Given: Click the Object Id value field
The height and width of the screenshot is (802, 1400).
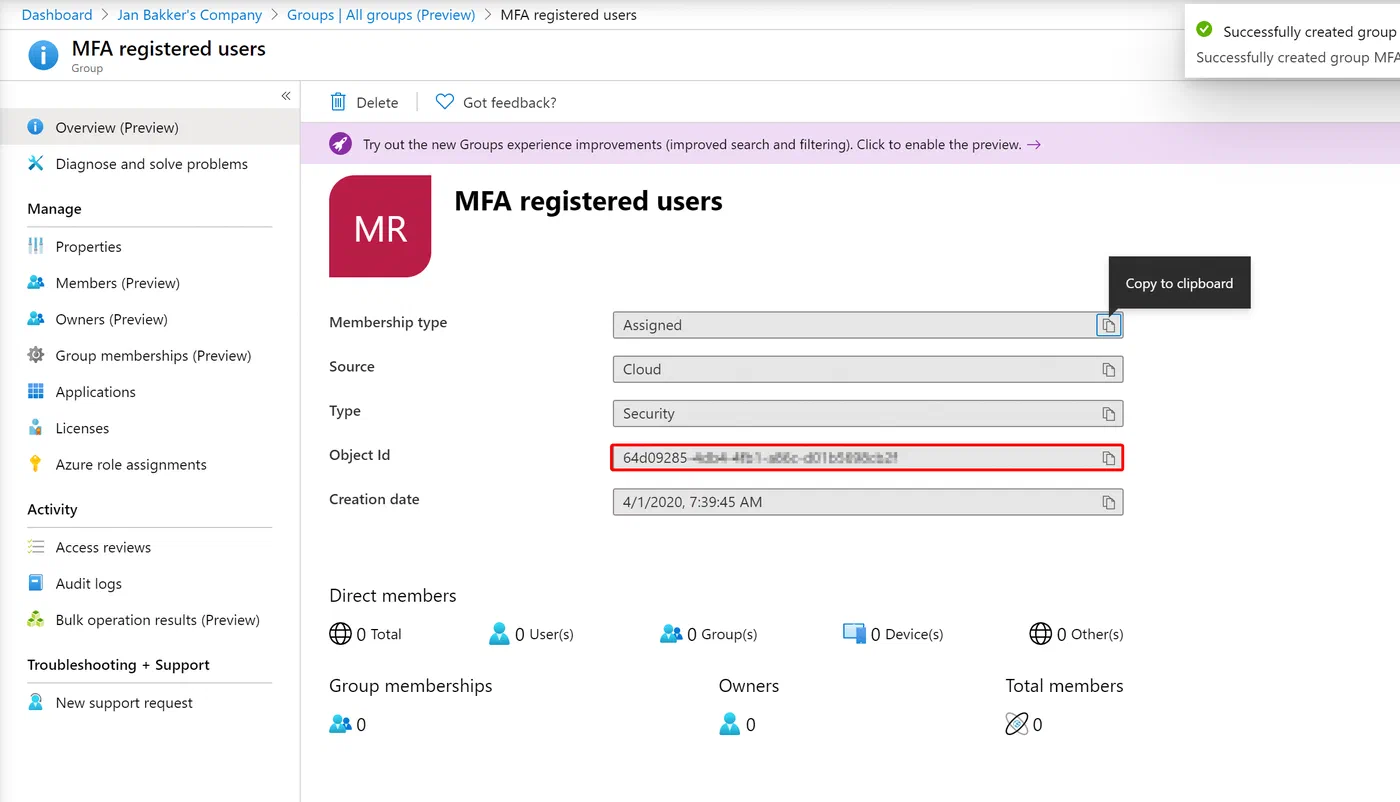Looking at the screenshot, I should click(x=868, y=457).
